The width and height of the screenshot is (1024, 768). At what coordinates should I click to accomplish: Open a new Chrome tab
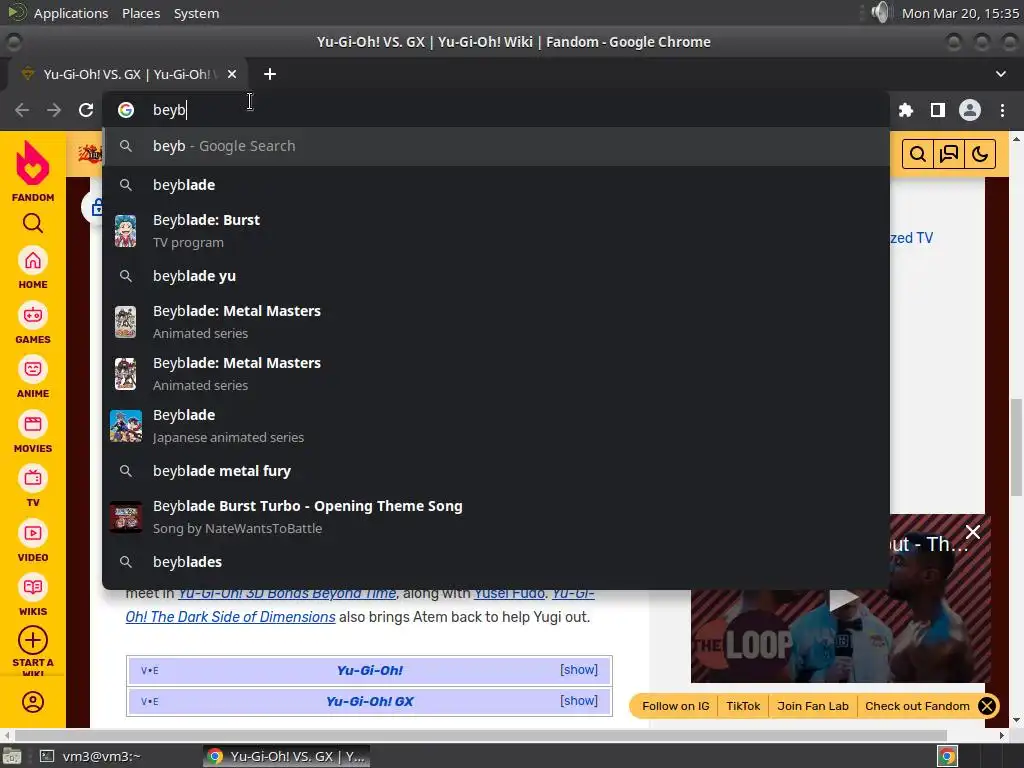tap(270, 74)
